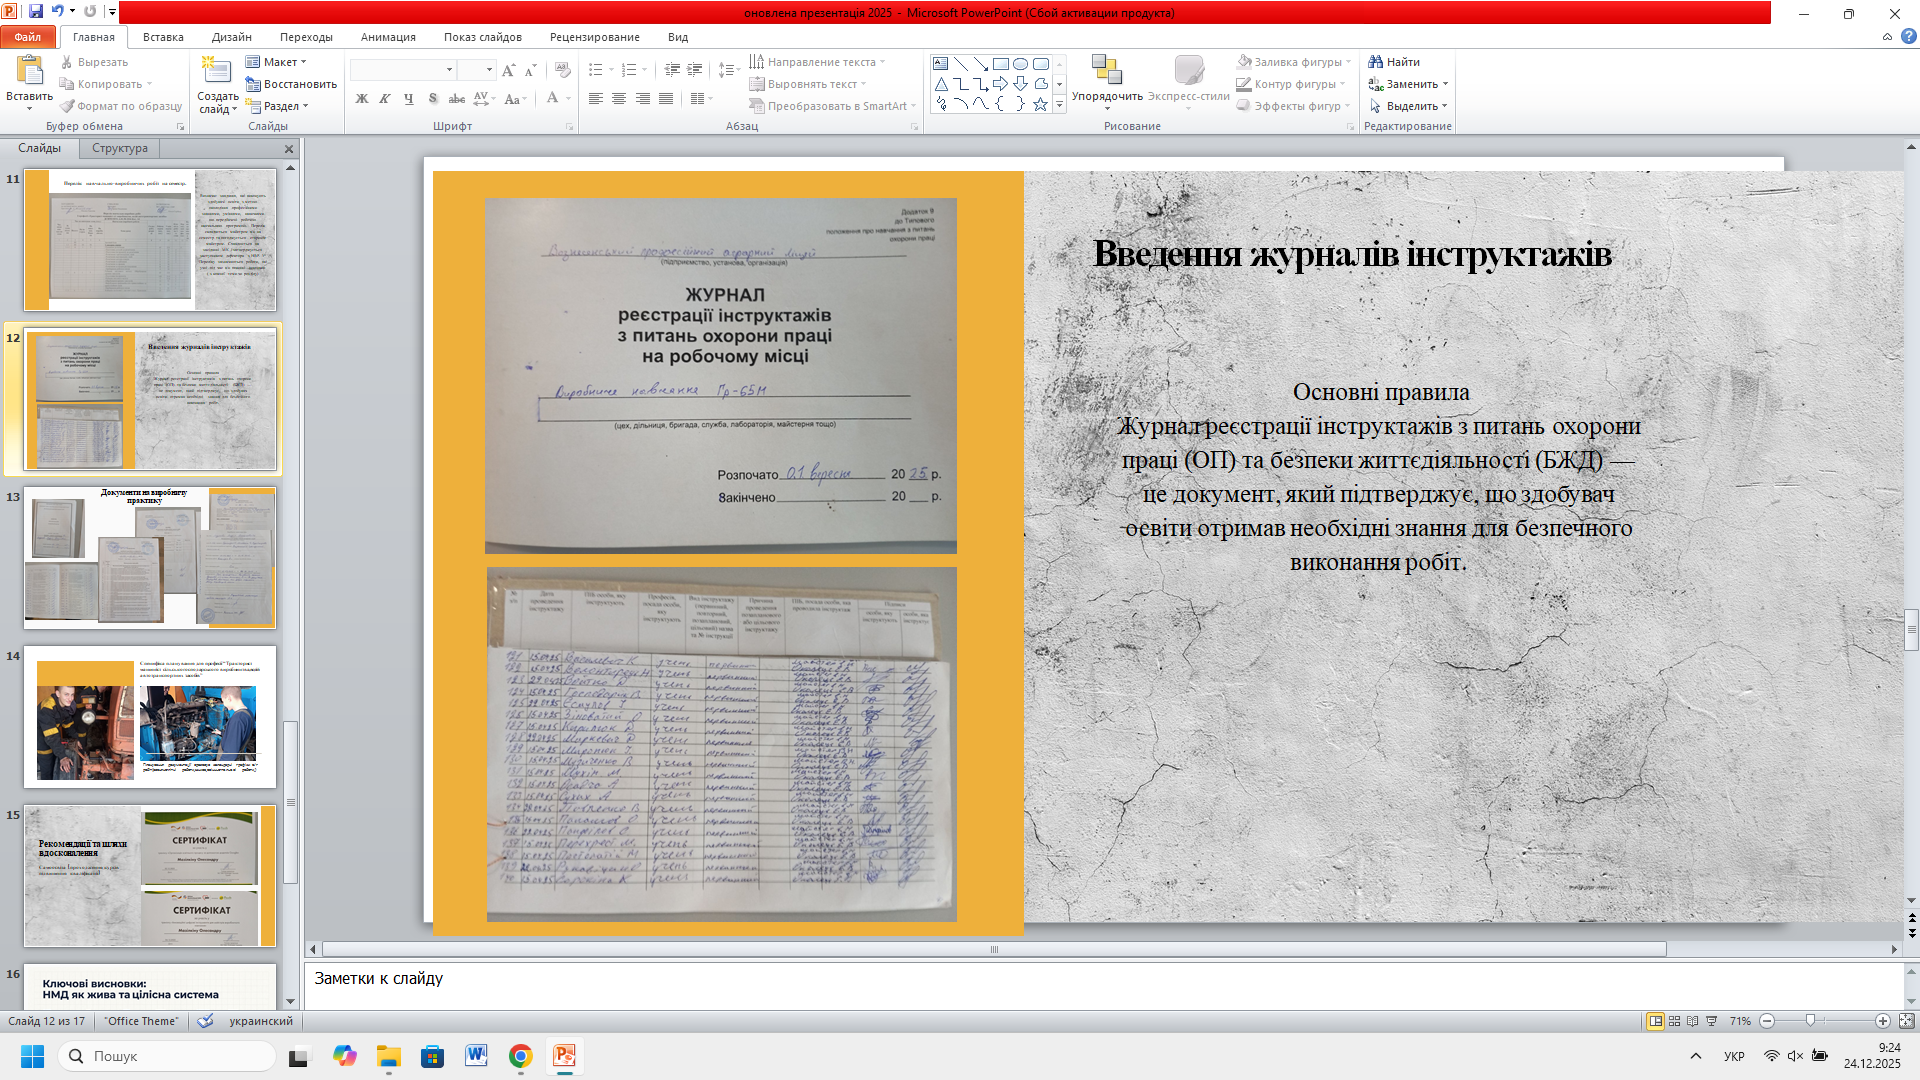1920x1080 pixels.
Task: Expand the Select (Выделить) dropdown
Action: 1411,106
